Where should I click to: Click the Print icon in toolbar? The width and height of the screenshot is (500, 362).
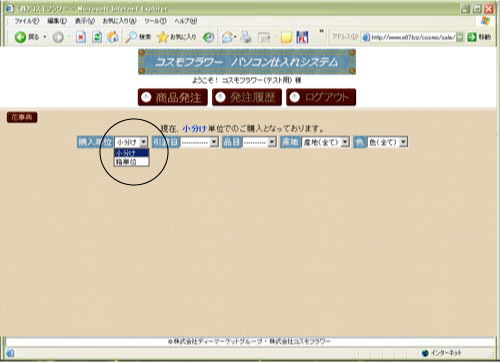pos(246,37)
